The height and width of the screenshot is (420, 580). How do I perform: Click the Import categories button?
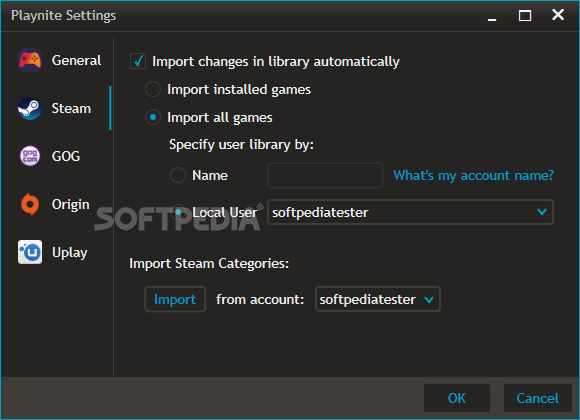pos(175,299)
